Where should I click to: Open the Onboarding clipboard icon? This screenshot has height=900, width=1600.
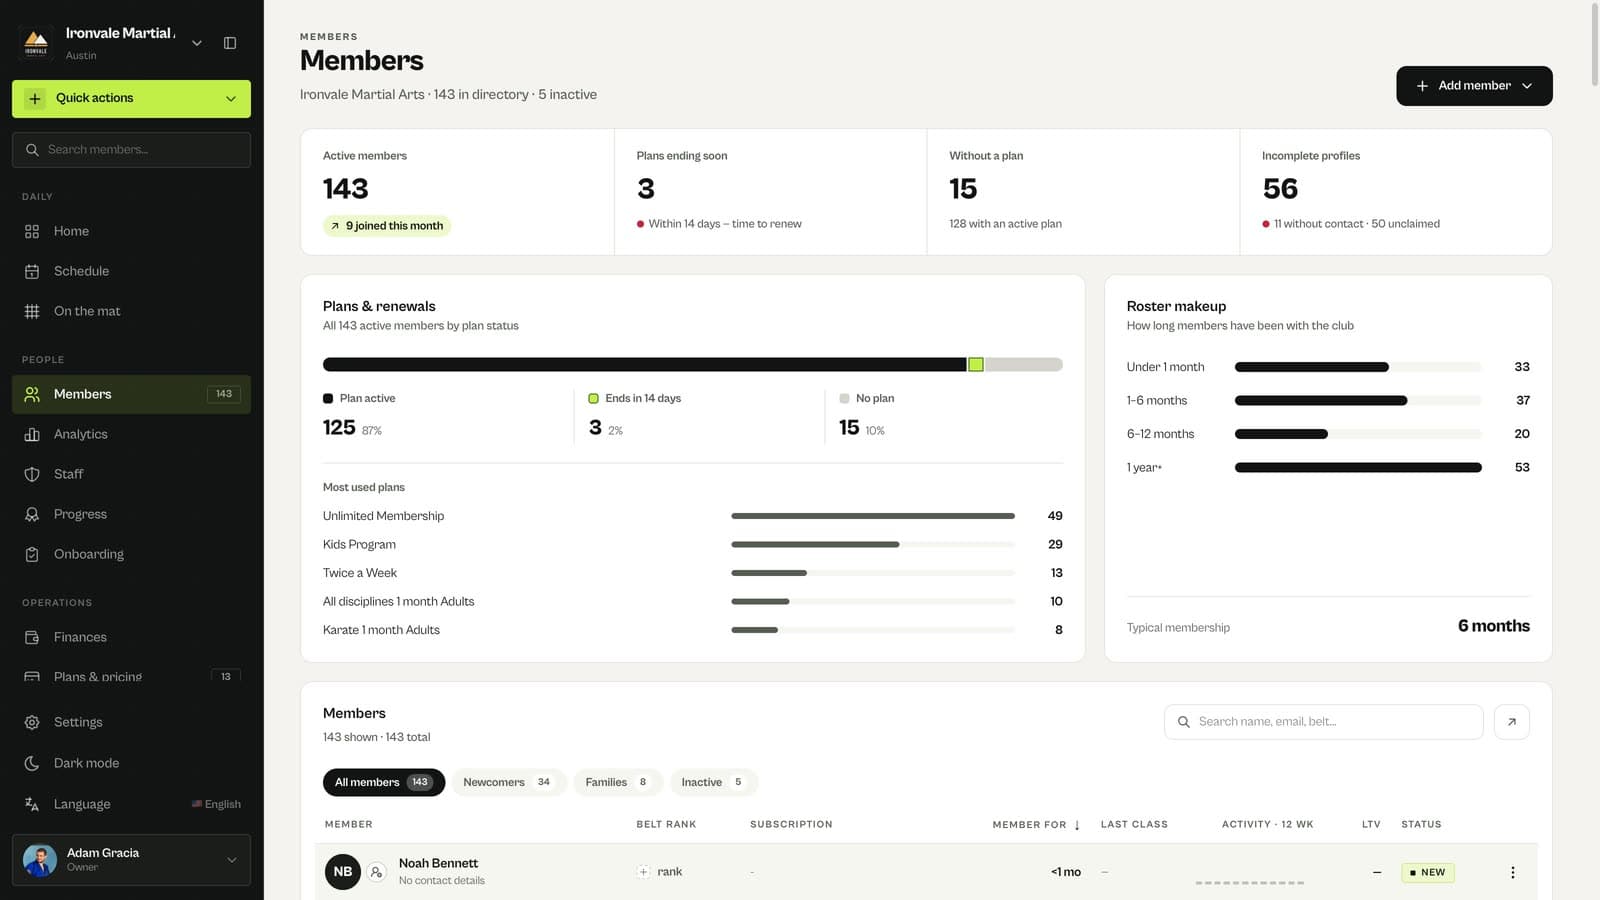coord(32,554)
